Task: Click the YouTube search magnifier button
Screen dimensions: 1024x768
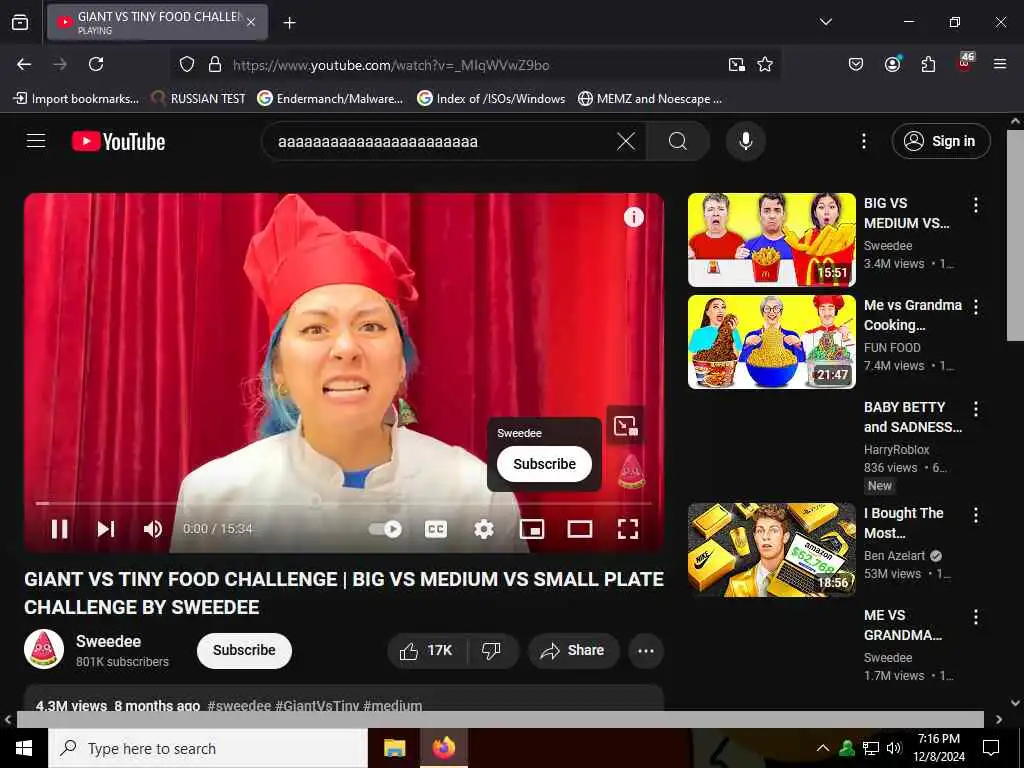Action: coord(678,141)
